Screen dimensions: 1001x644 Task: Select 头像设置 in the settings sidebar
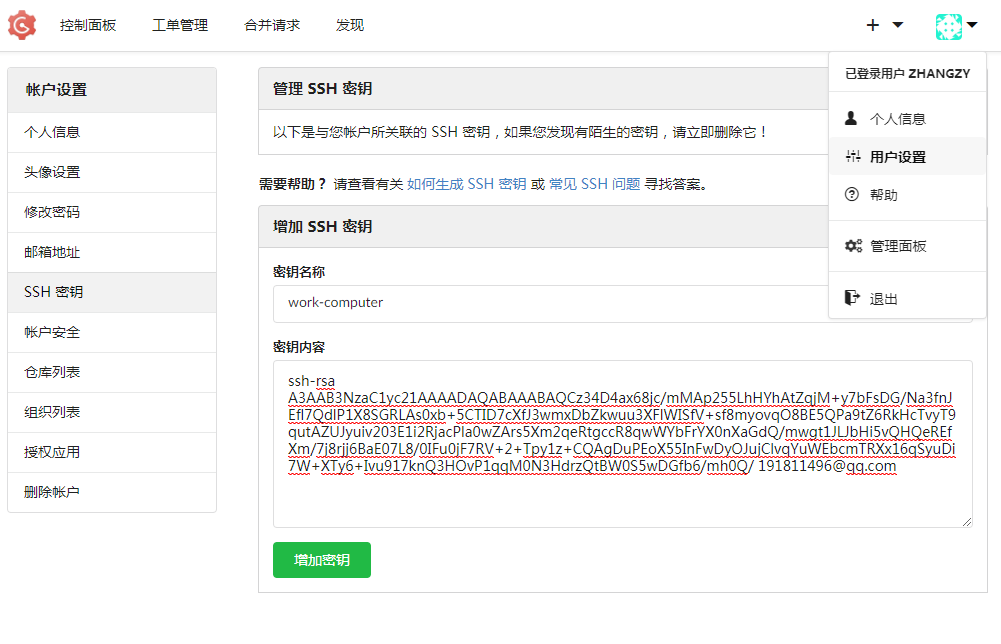52,172
